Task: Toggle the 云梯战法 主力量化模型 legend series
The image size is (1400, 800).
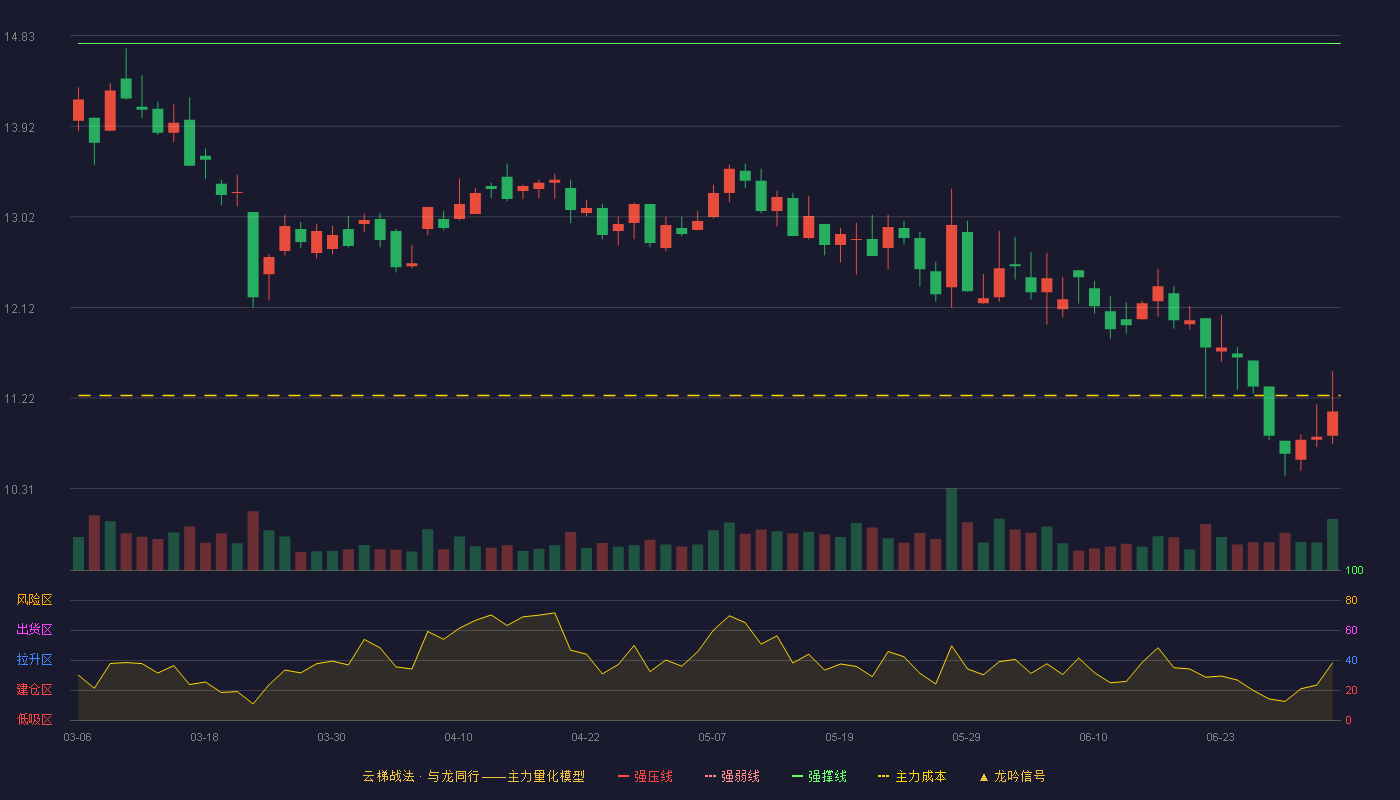Action: pyautogui.click(x=474, y=776)
